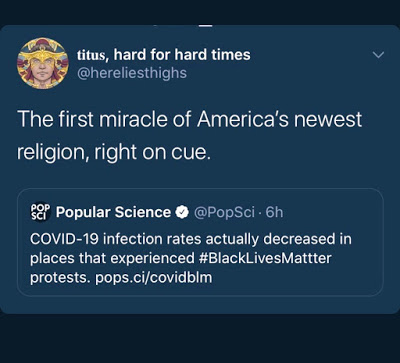Follow the pops.ci/covidblm link
400x363 pixels.
[154, 277]
